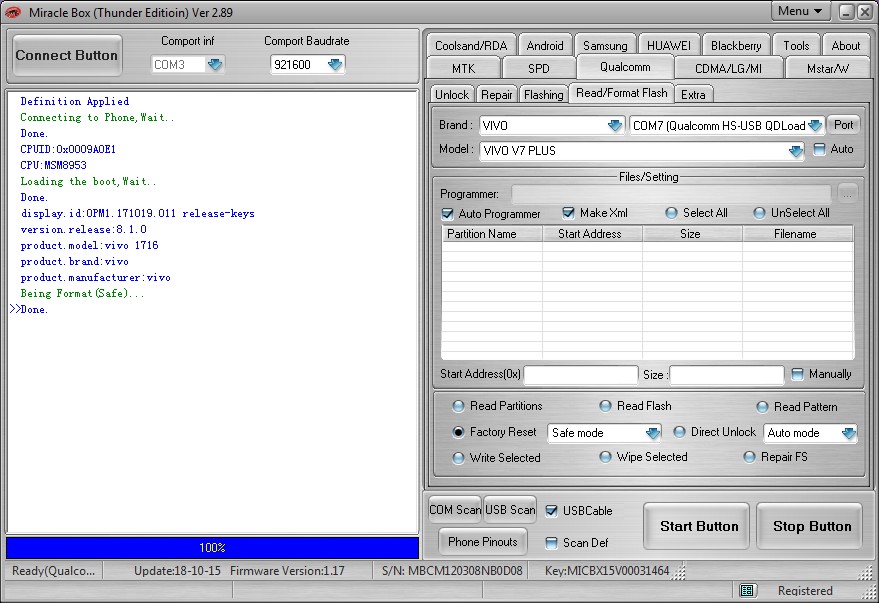Click the browse button beside Programmer field
This screenshot has width=879, height=603.
[x=847, y=194]
